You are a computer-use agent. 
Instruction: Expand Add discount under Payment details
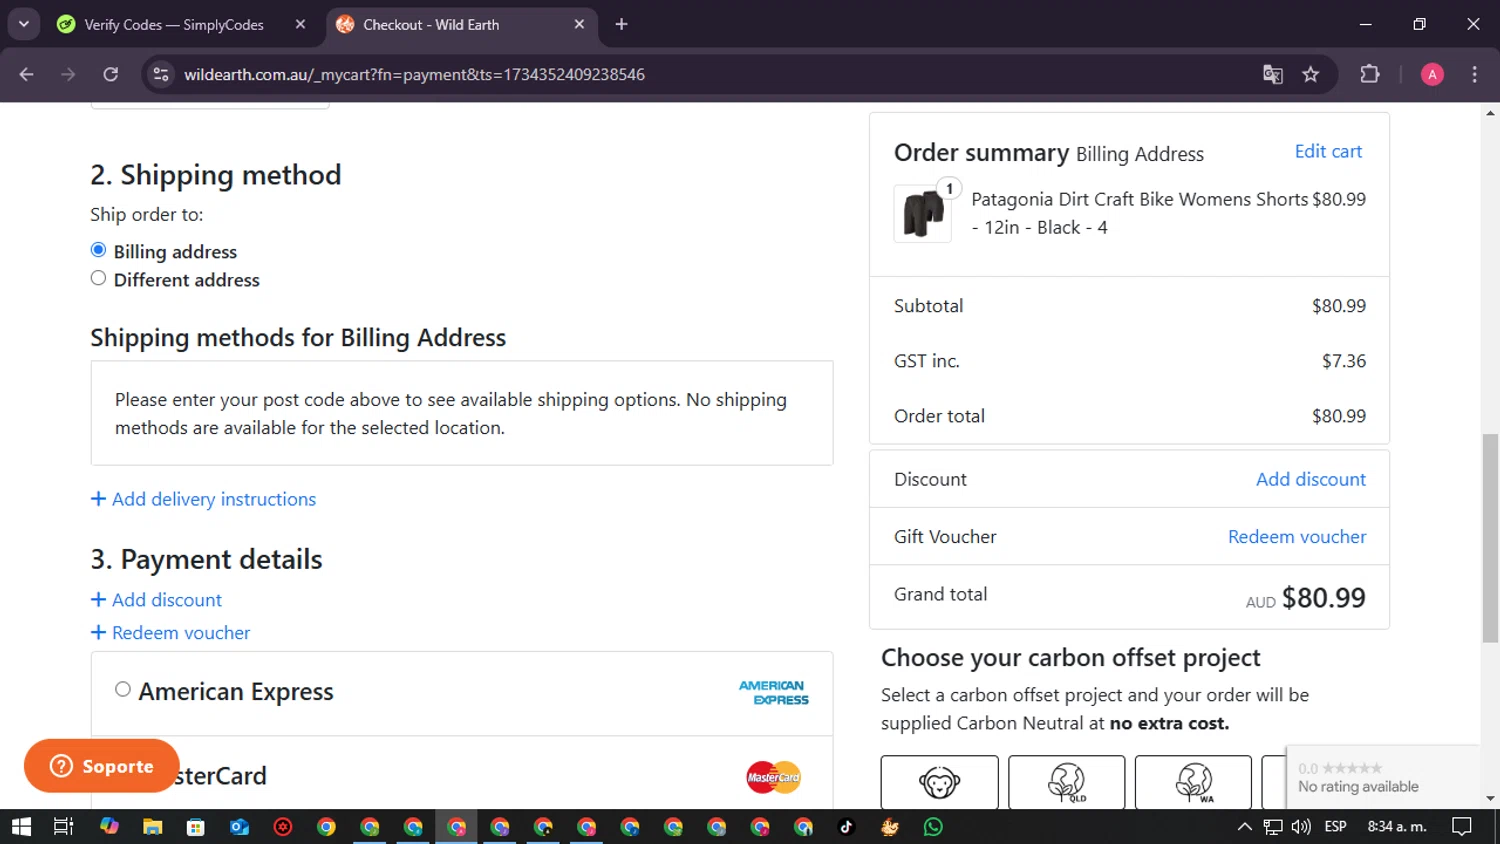(x=156, y=600)
